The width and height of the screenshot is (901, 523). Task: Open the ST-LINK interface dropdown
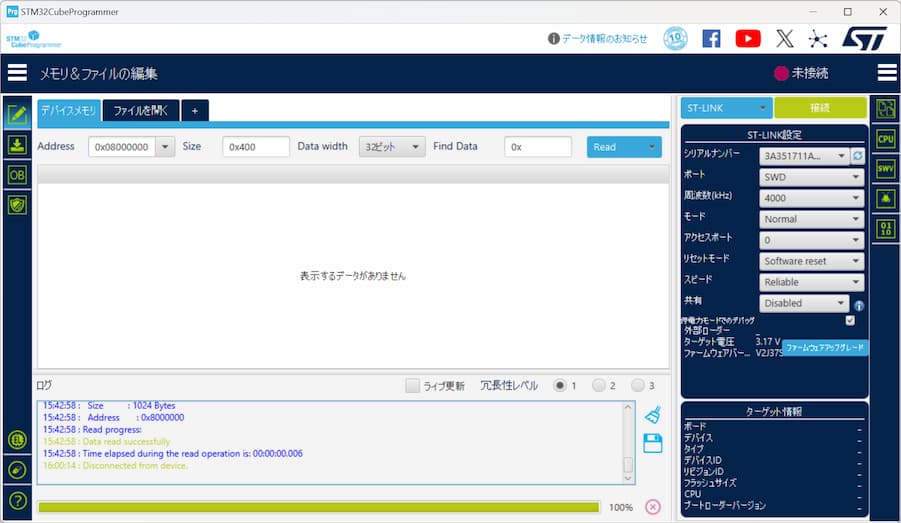727,108
